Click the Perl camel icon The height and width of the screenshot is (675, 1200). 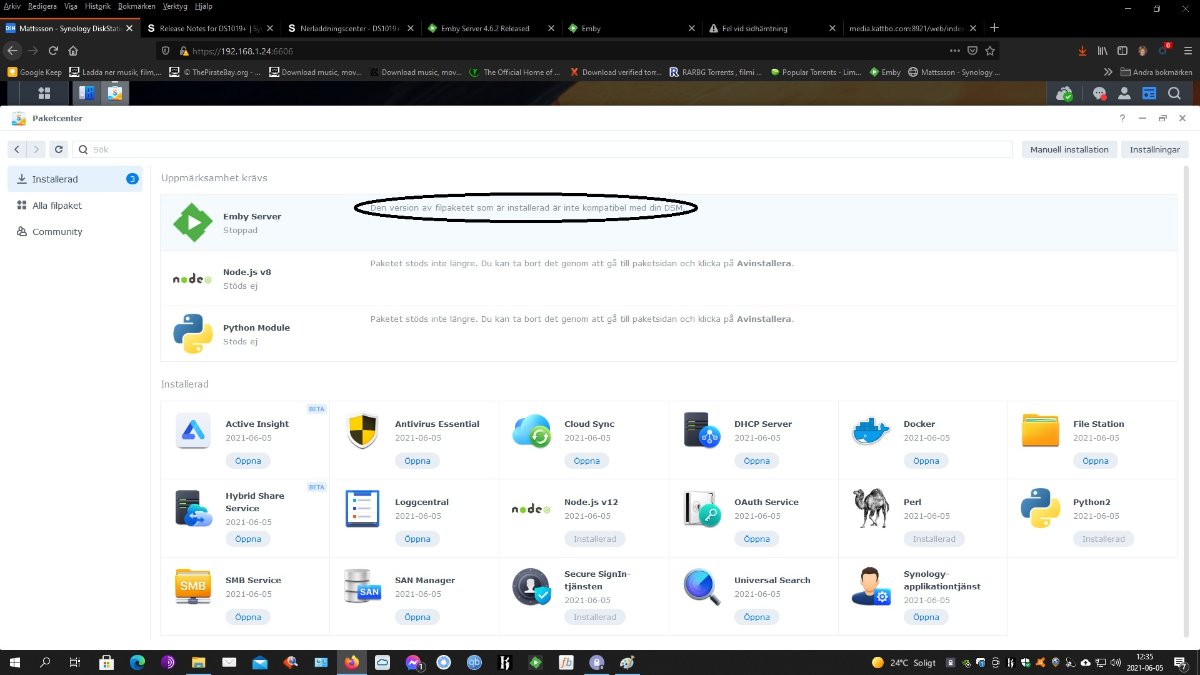(x=871, y=509)
